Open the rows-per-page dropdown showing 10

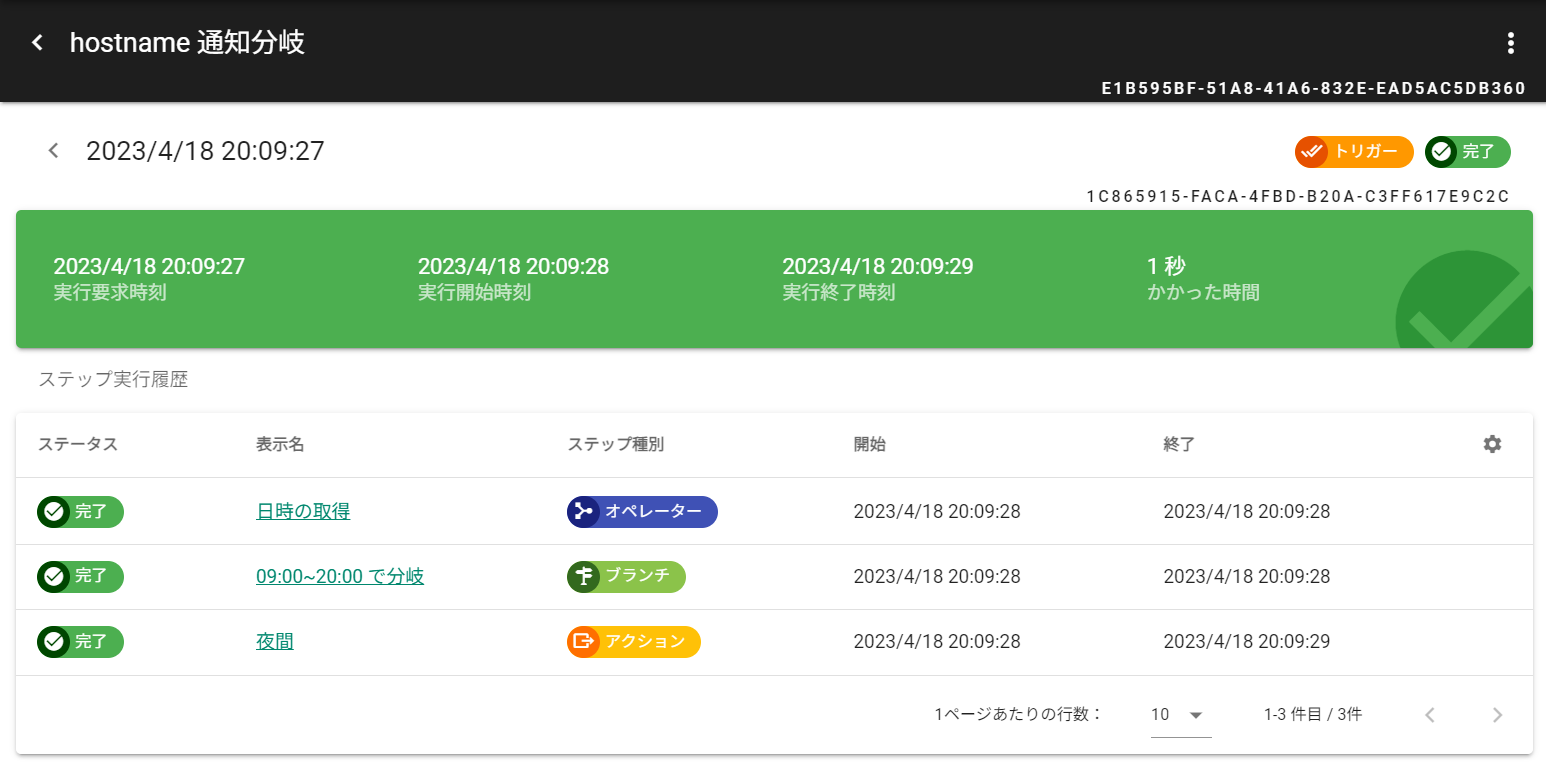(1181, 715)
